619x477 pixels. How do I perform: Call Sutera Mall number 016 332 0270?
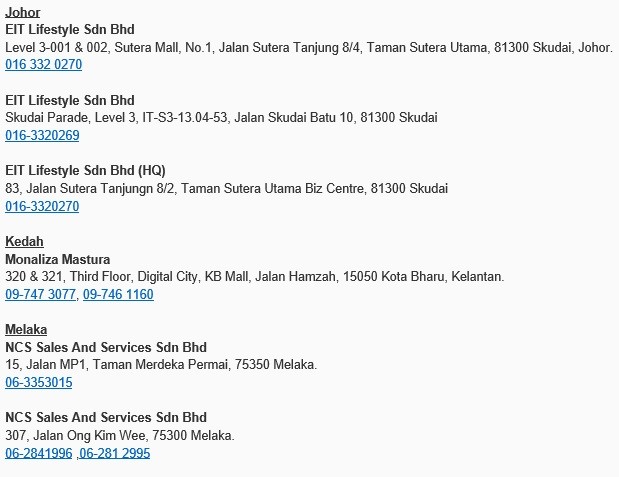tap(43, 64)
